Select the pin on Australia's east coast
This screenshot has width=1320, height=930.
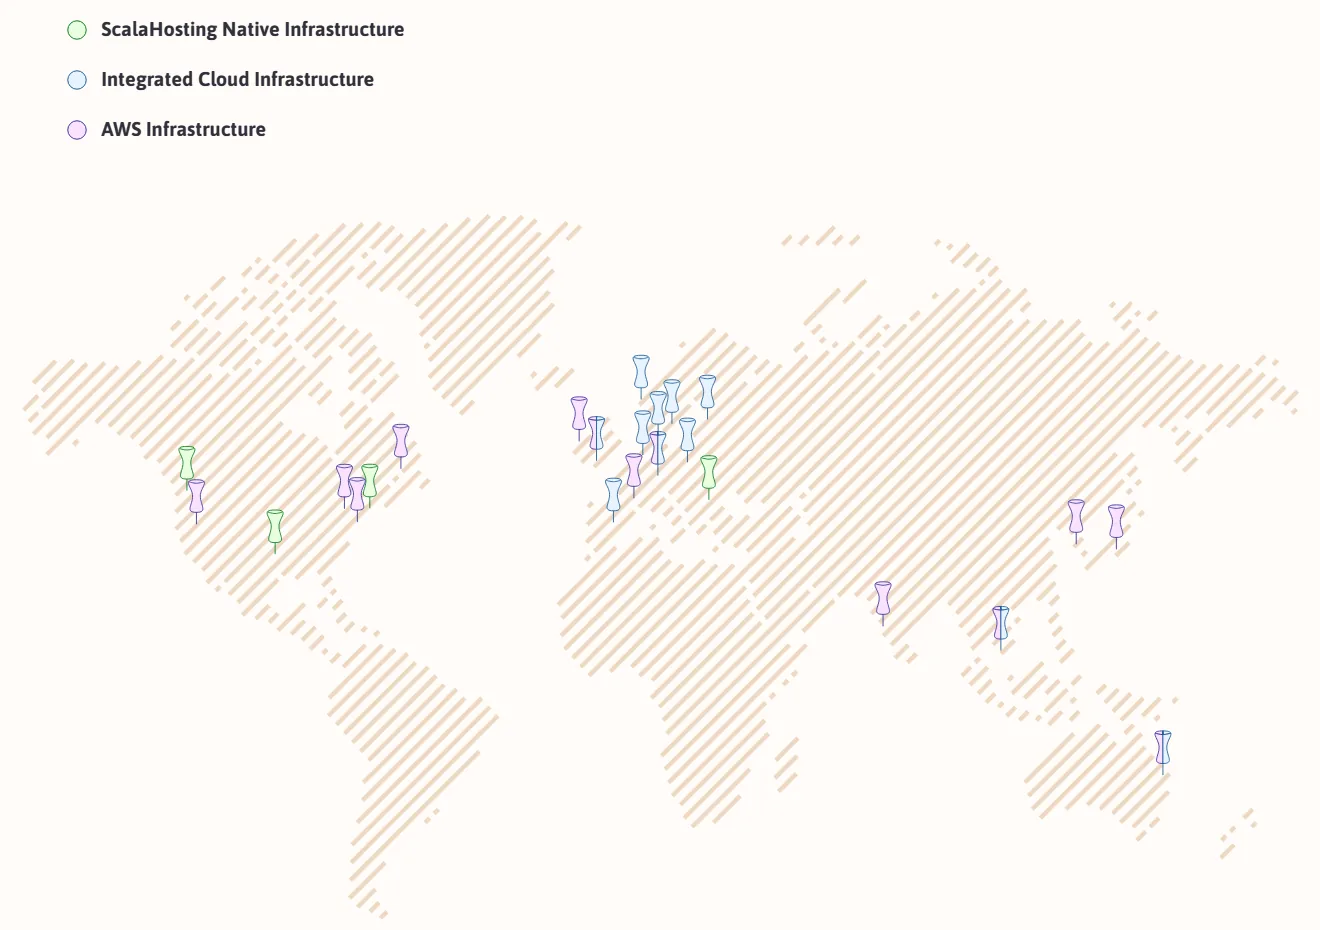coord(1163,750)
